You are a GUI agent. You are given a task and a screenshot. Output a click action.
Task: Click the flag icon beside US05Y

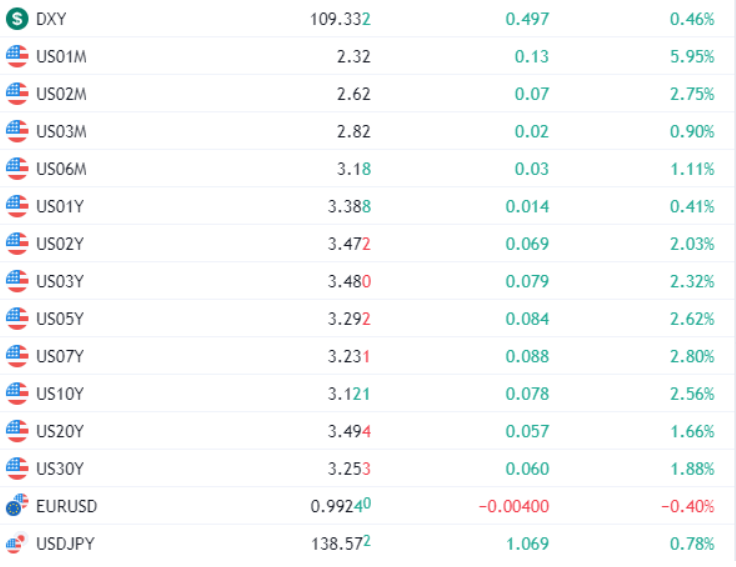pos(17,319)
